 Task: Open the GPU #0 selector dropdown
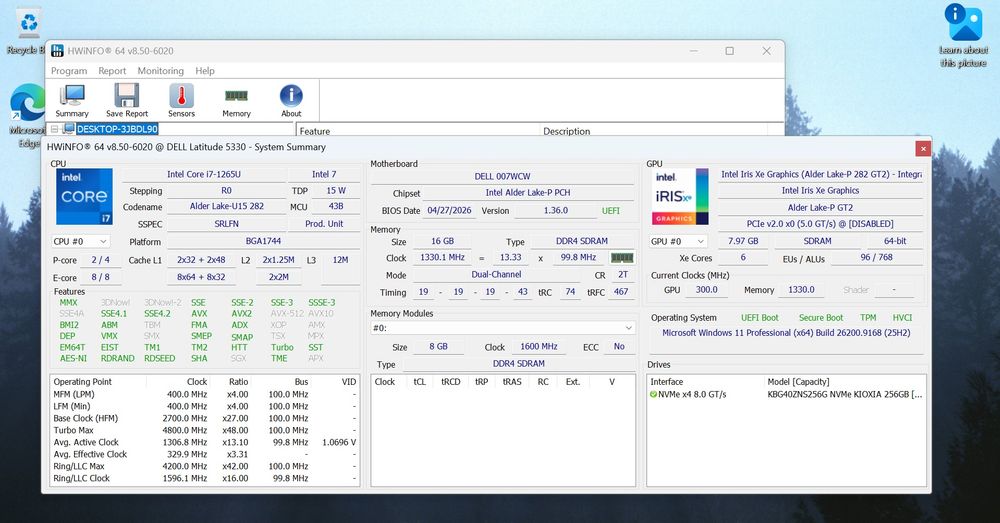(678, 242)
